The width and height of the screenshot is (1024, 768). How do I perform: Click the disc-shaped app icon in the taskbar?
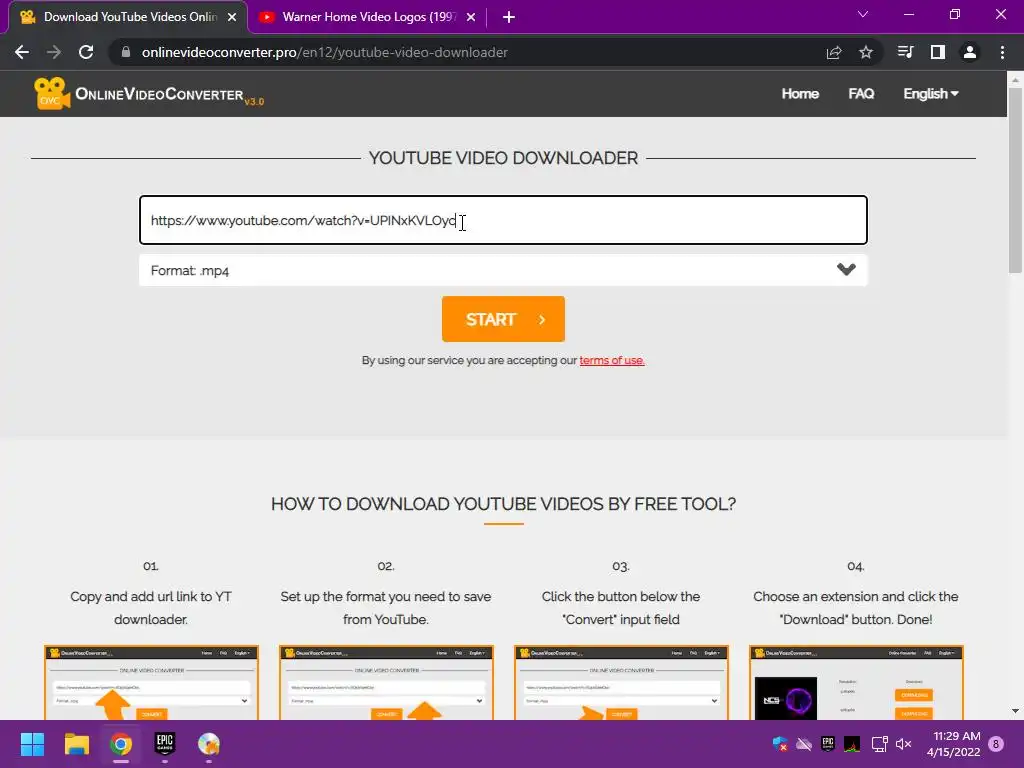[209, 744]
